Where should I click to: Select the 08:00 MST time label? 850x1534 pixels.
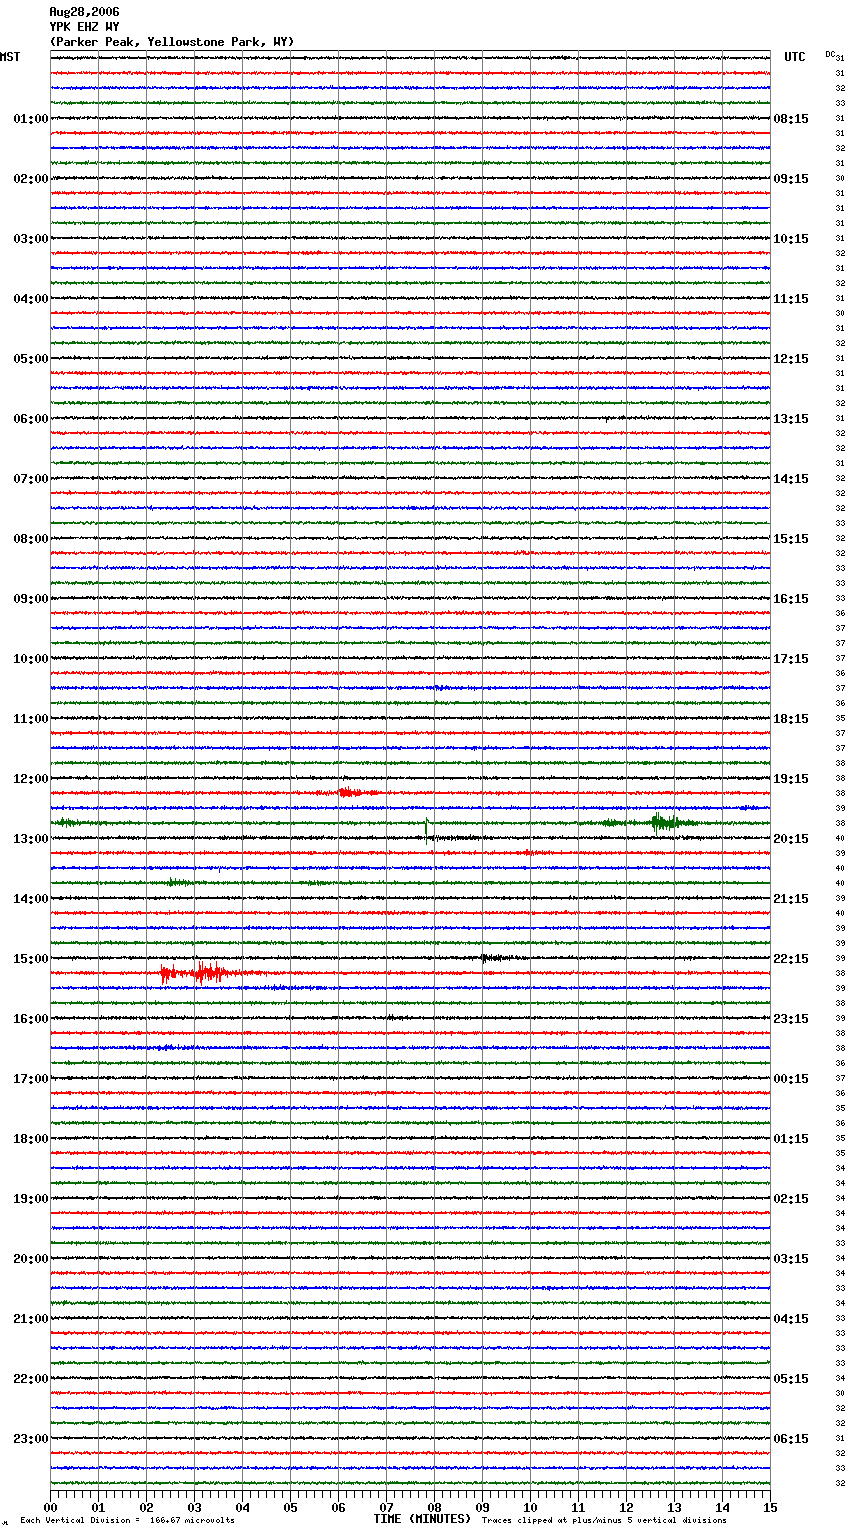(31, 539)
